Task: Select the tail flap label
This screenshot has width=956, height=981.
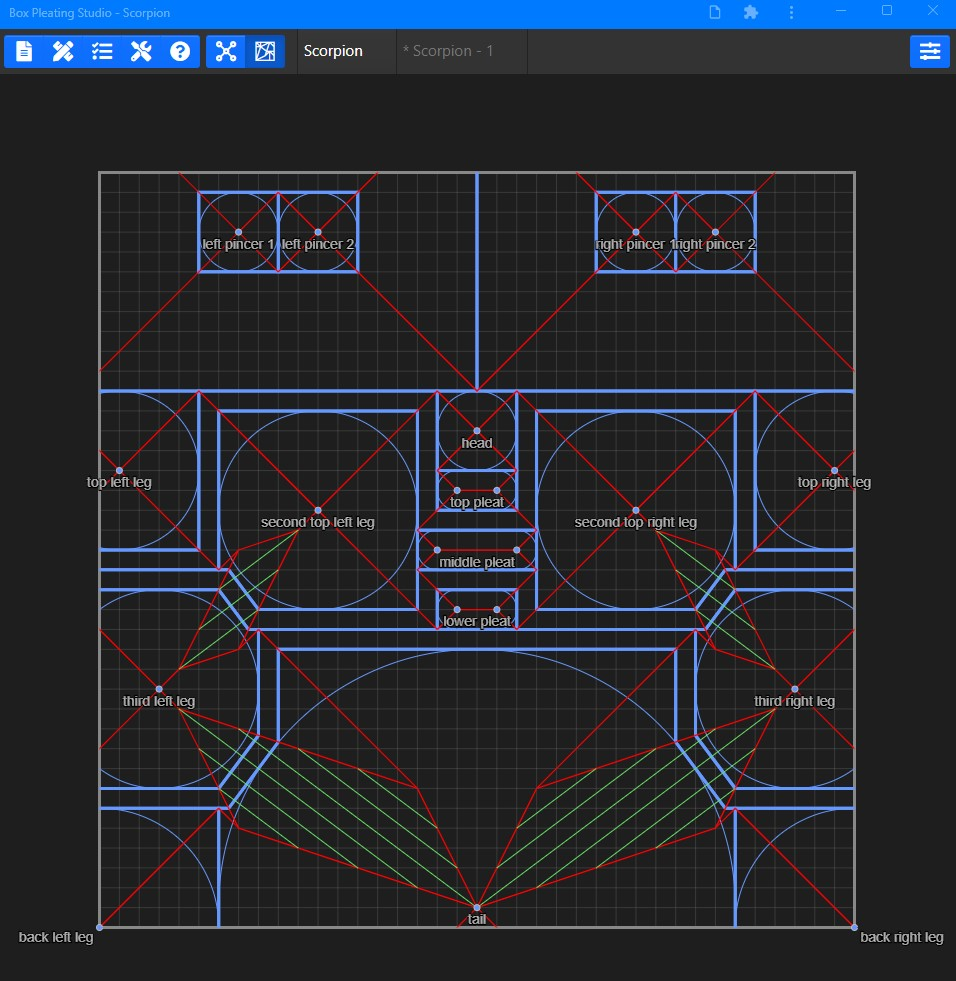Action: [477, 919]
